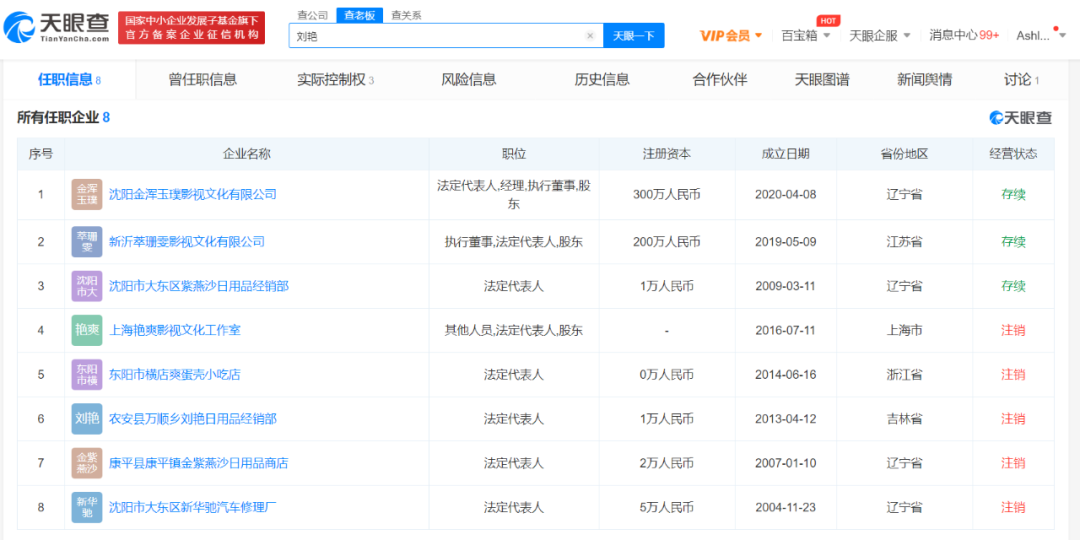Select position text 其他人员,法定代表人,股东
The width and height of the screenshot is (1080, 540).
pos(514,331)
